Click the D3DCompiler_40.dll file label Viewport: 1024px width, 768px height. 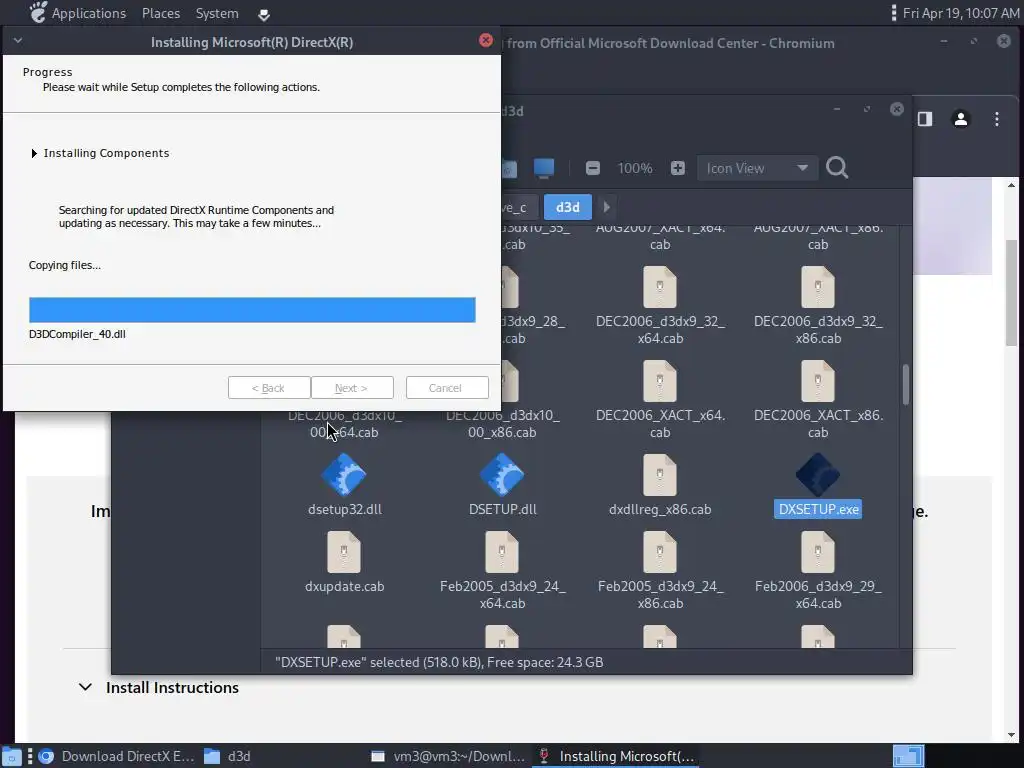point(77,334)
